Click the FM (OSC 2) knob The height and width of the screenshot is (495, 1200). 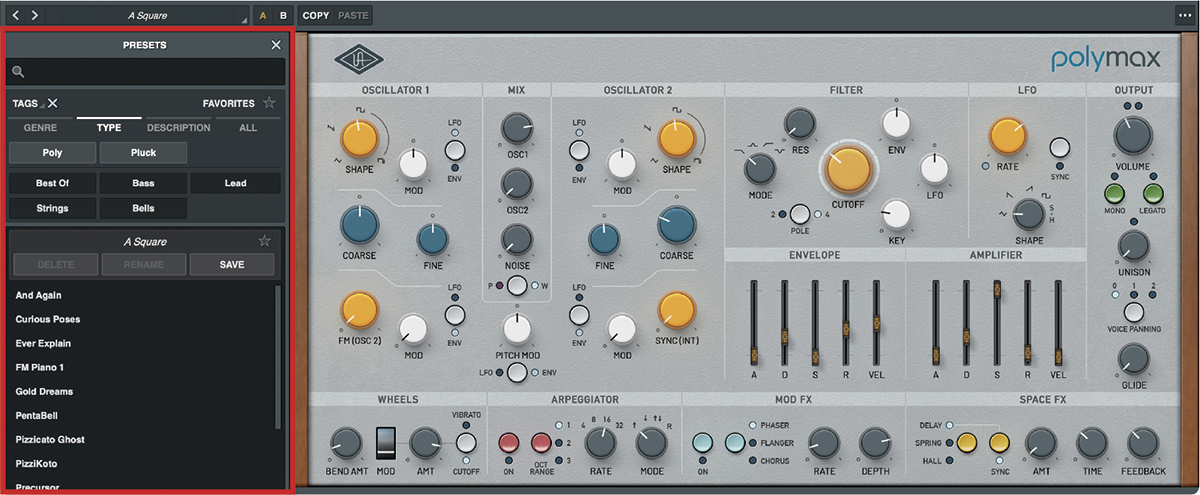(359, 309)
